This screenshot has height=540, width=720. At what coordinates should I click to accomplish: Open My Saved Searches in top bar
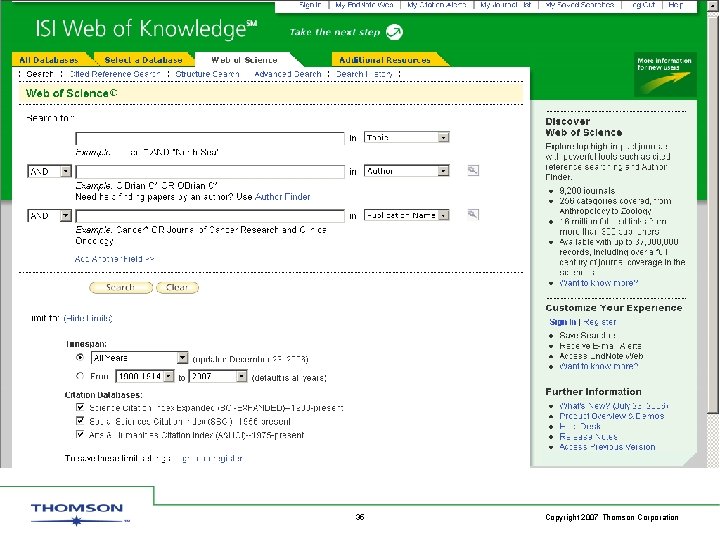tap(580, 5)
